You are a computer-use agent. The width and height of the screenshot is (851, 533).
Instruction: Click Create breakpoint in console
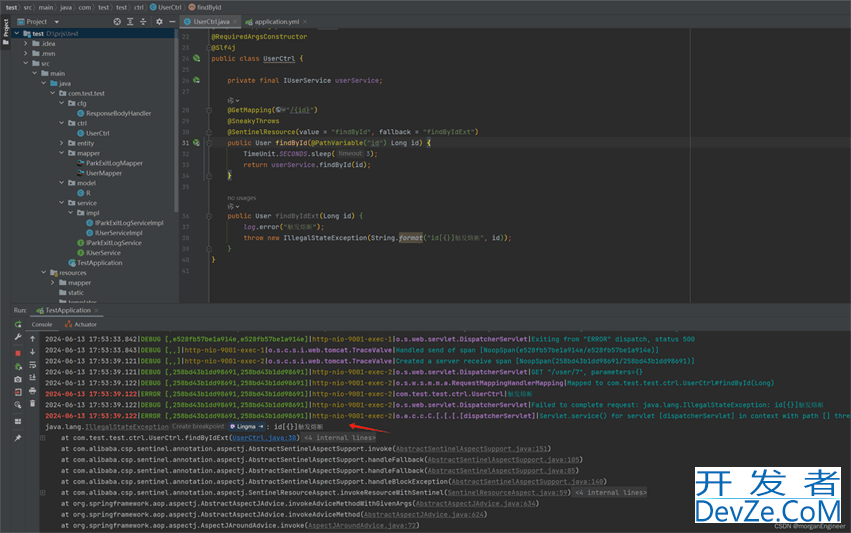[x=198, y=427]
